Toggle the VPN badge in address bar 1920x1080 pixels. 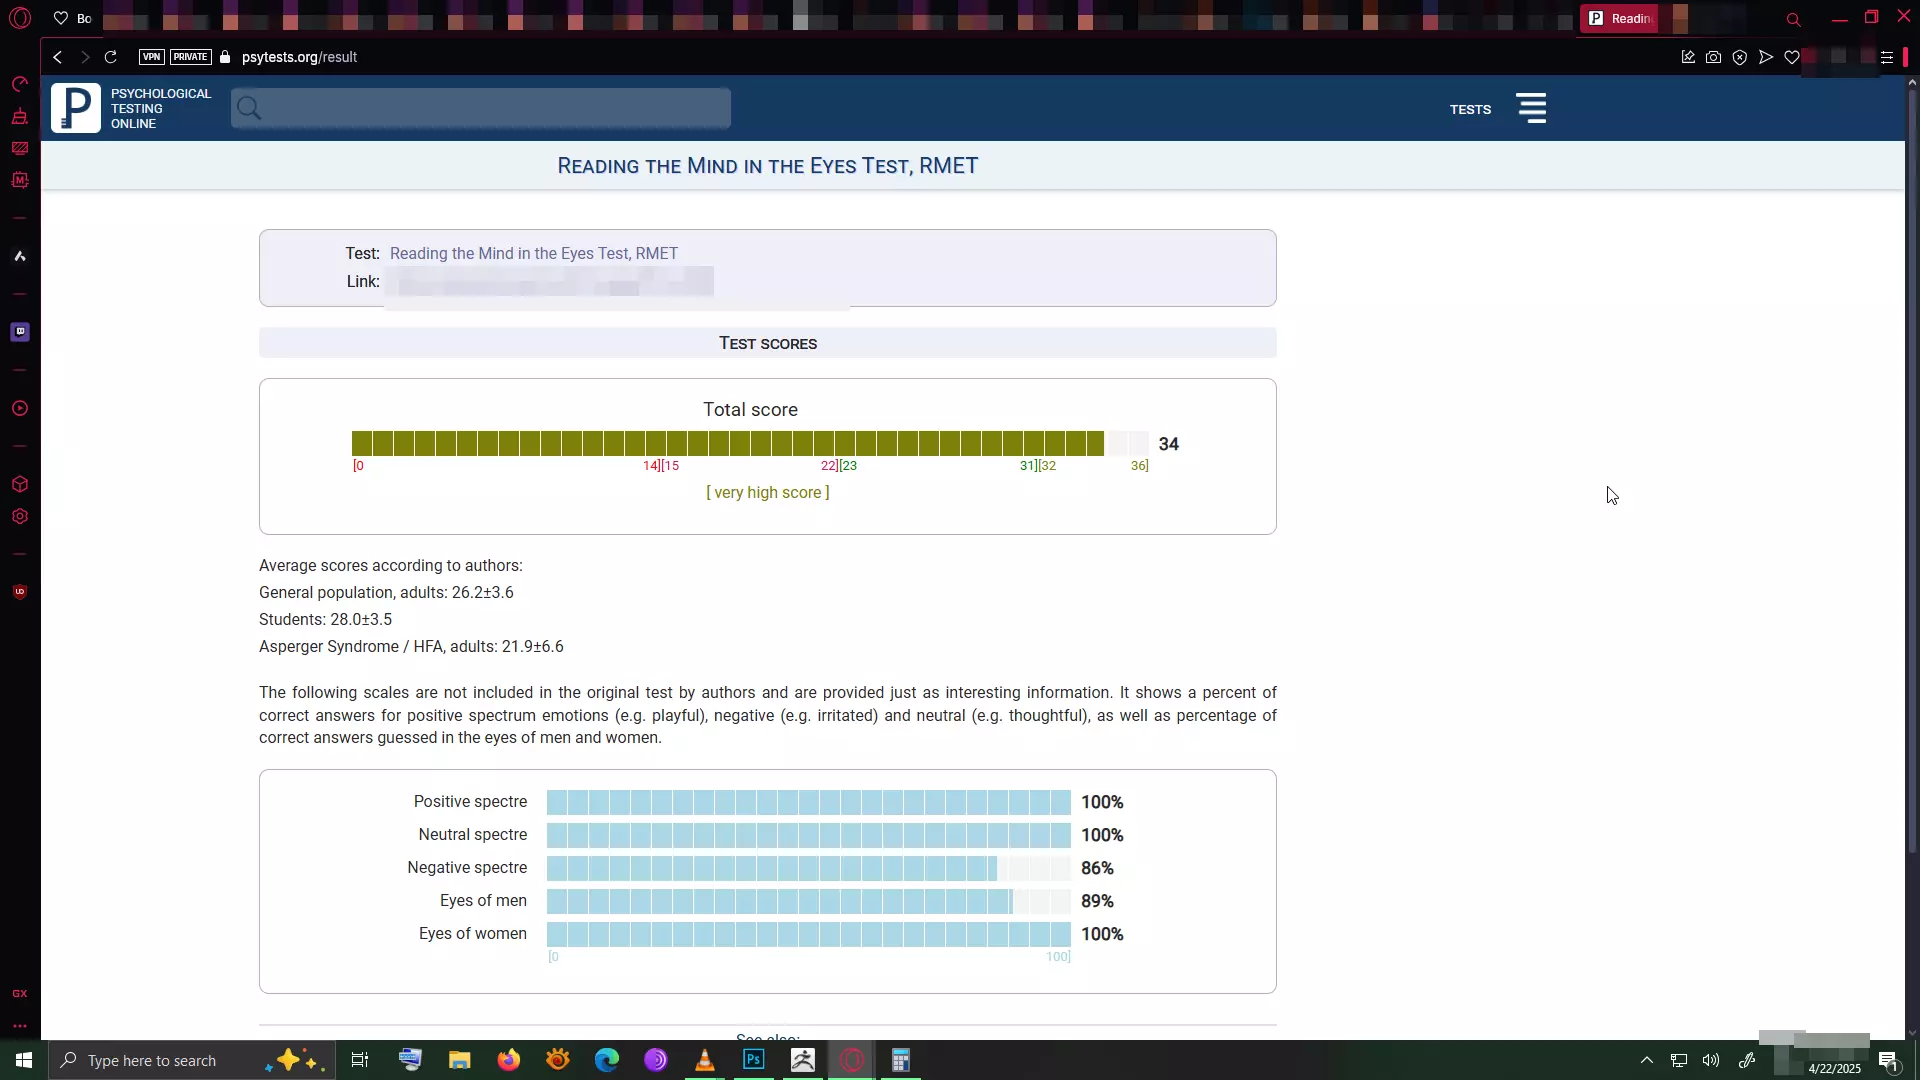click(151, 57)
